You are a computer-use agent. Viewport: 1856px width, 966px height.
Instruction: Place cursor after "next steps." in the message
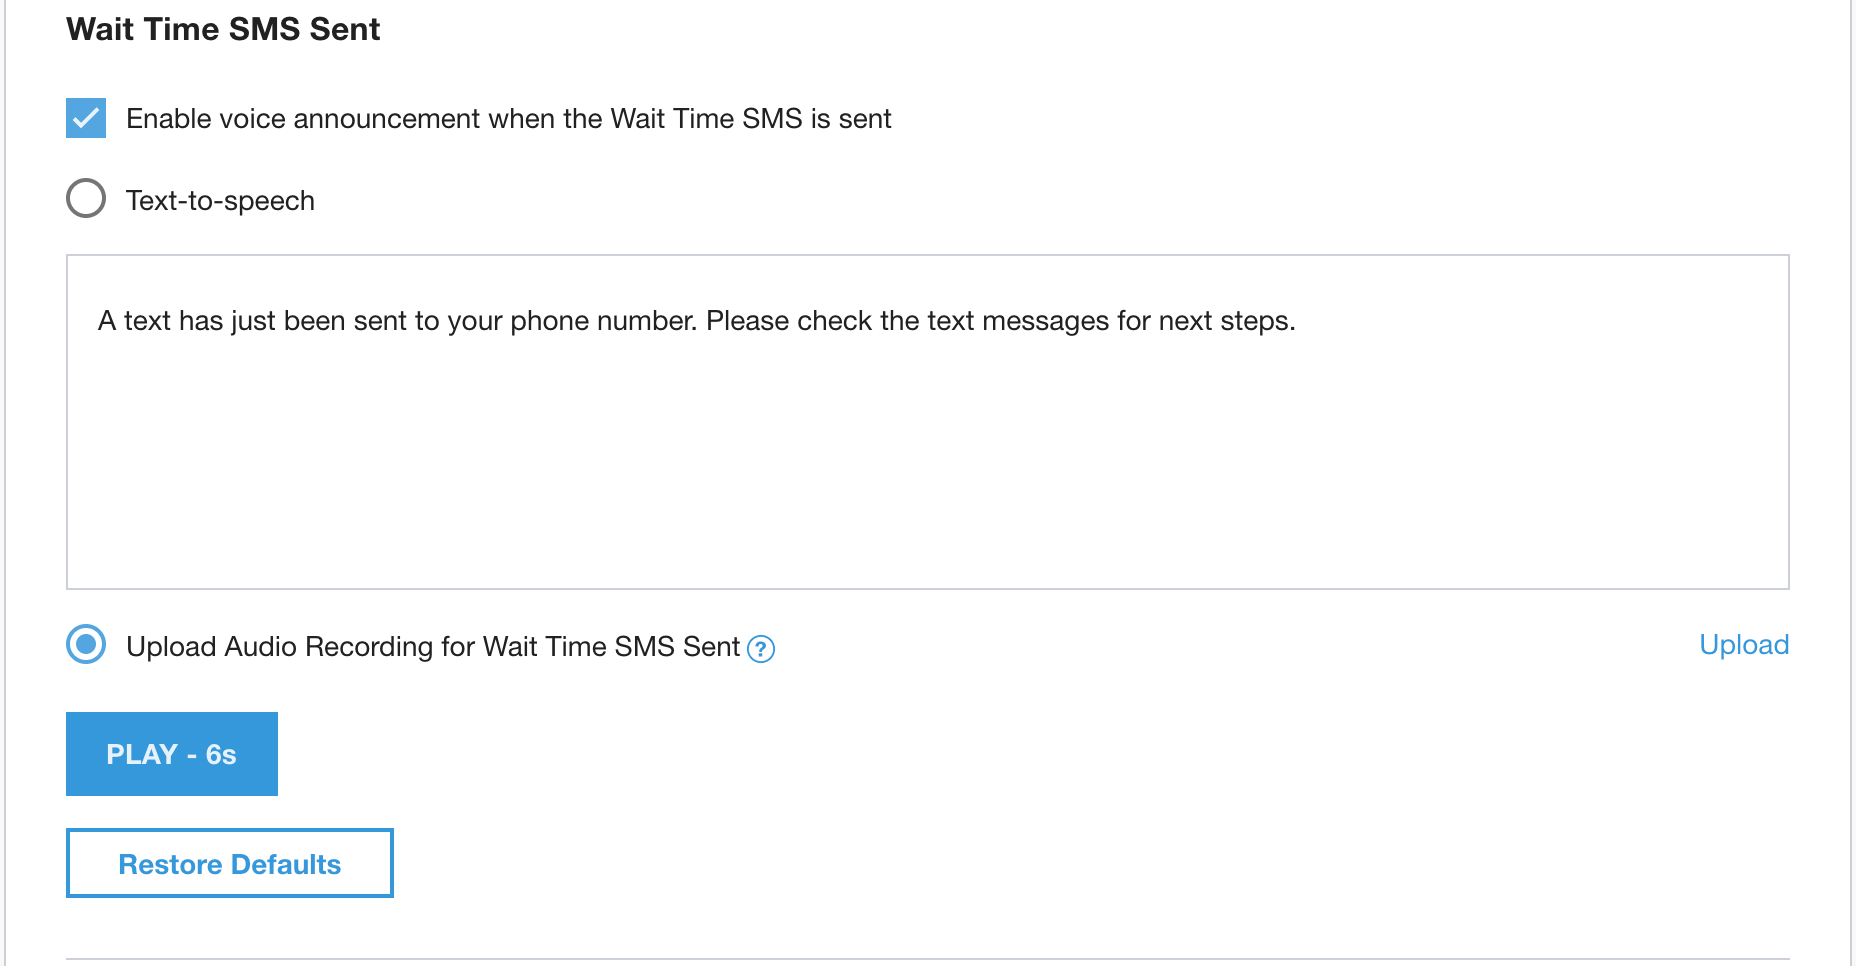tap(1297, 321)
